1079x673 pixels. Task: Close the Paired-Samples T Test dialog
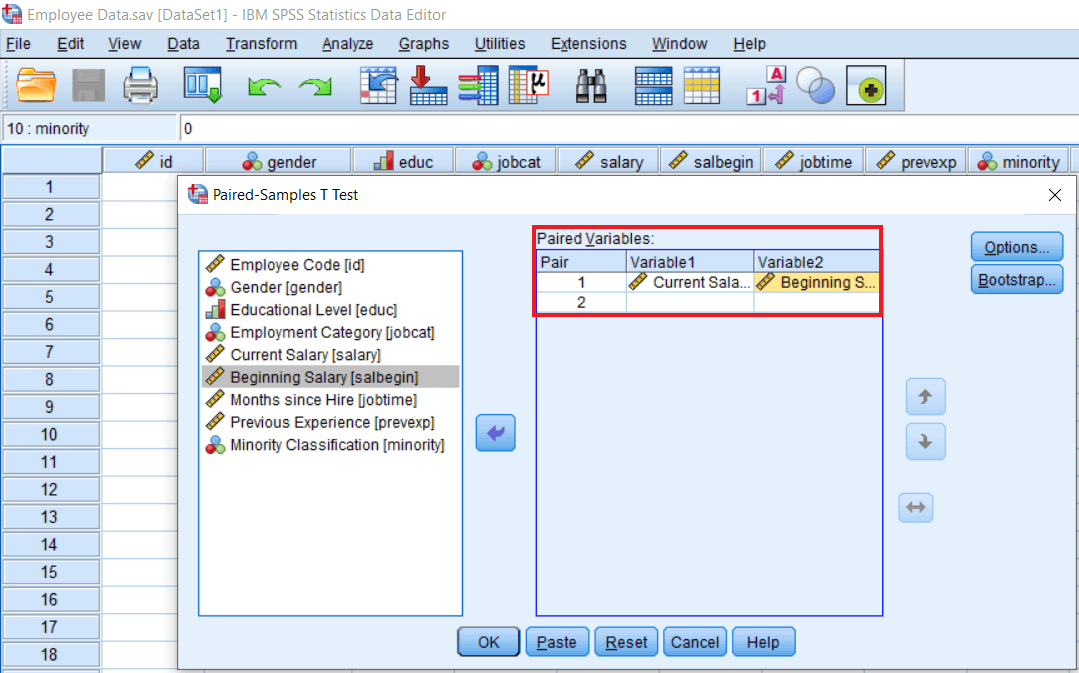1054,195
